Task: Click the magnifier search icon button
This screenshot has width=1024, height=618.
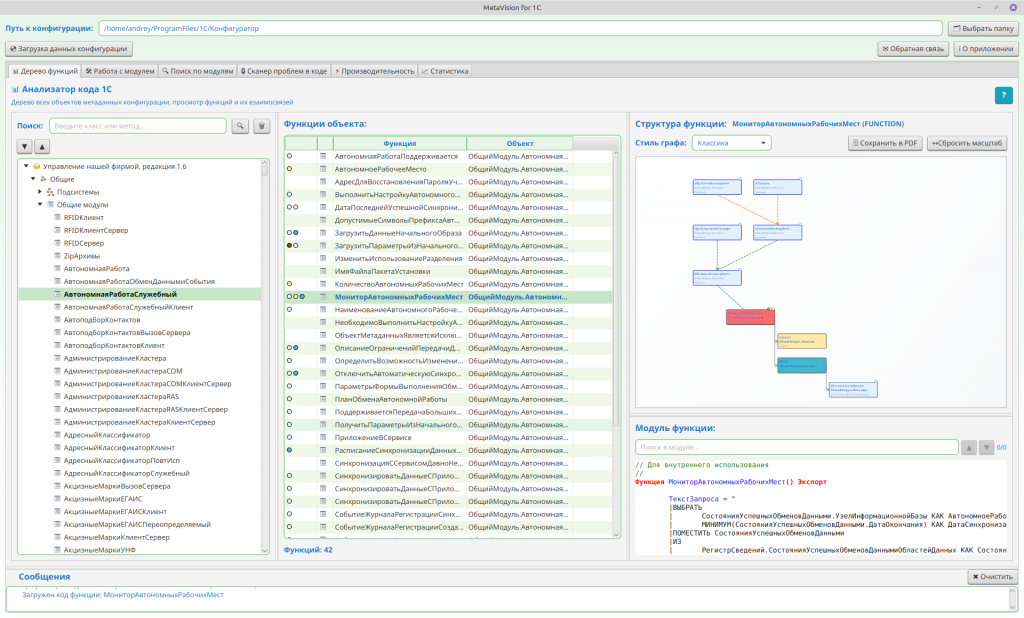Action: (x=240, y=126)
